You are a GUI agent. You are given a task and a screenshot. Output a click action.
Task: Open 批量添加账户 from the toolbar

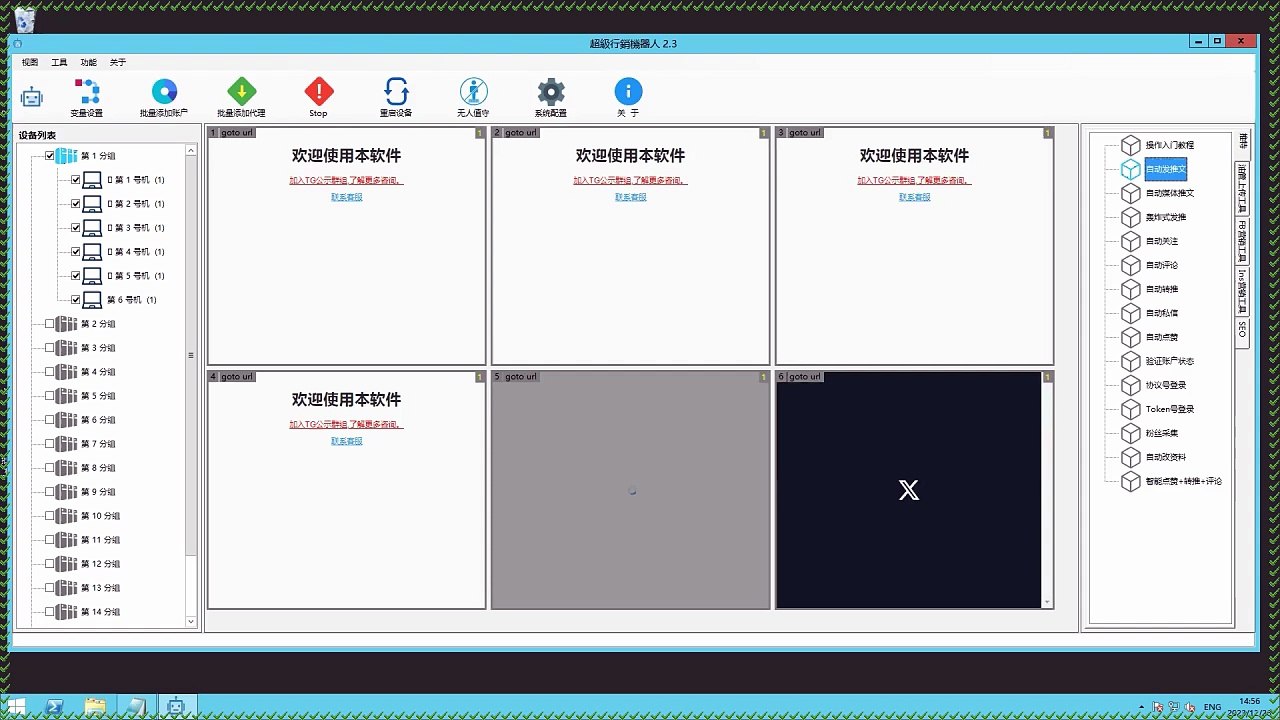point(164,92)
